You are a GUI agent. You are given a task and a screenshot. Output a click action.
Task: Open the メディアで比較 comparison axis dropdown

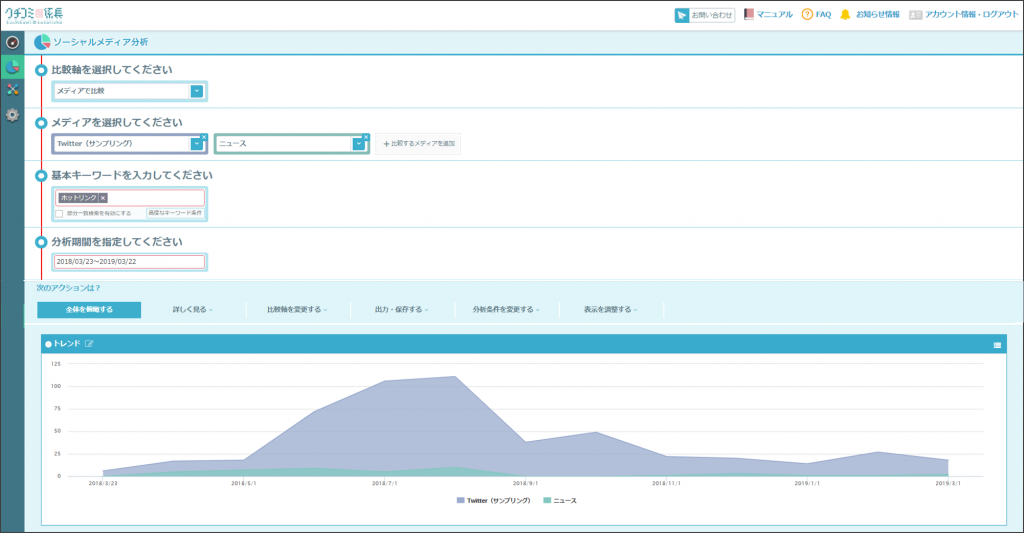197,91
